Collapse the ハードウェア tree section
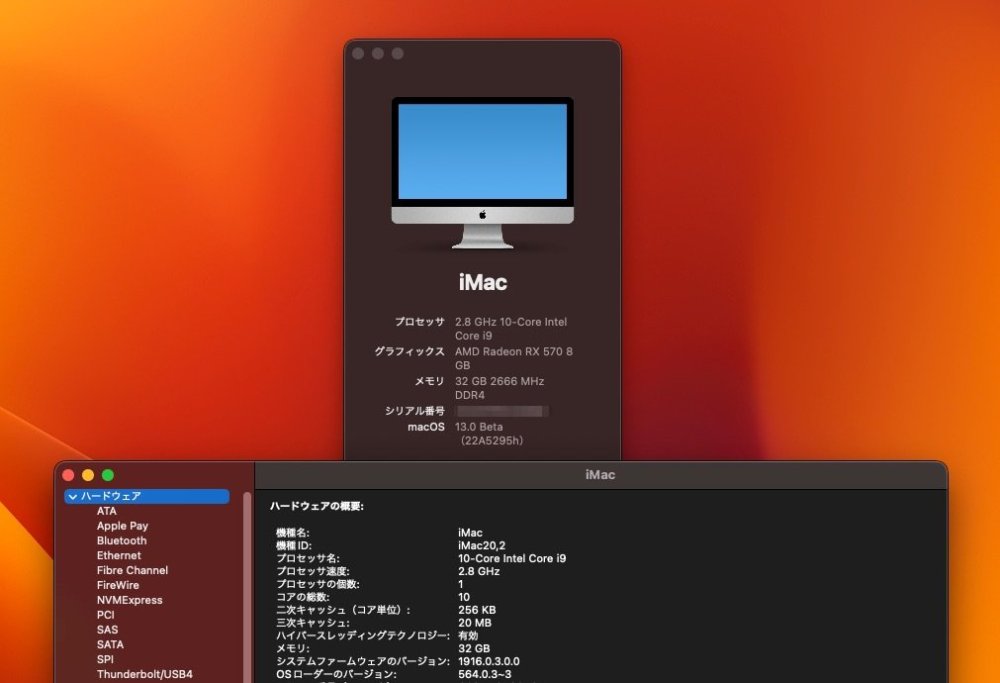 73,496
